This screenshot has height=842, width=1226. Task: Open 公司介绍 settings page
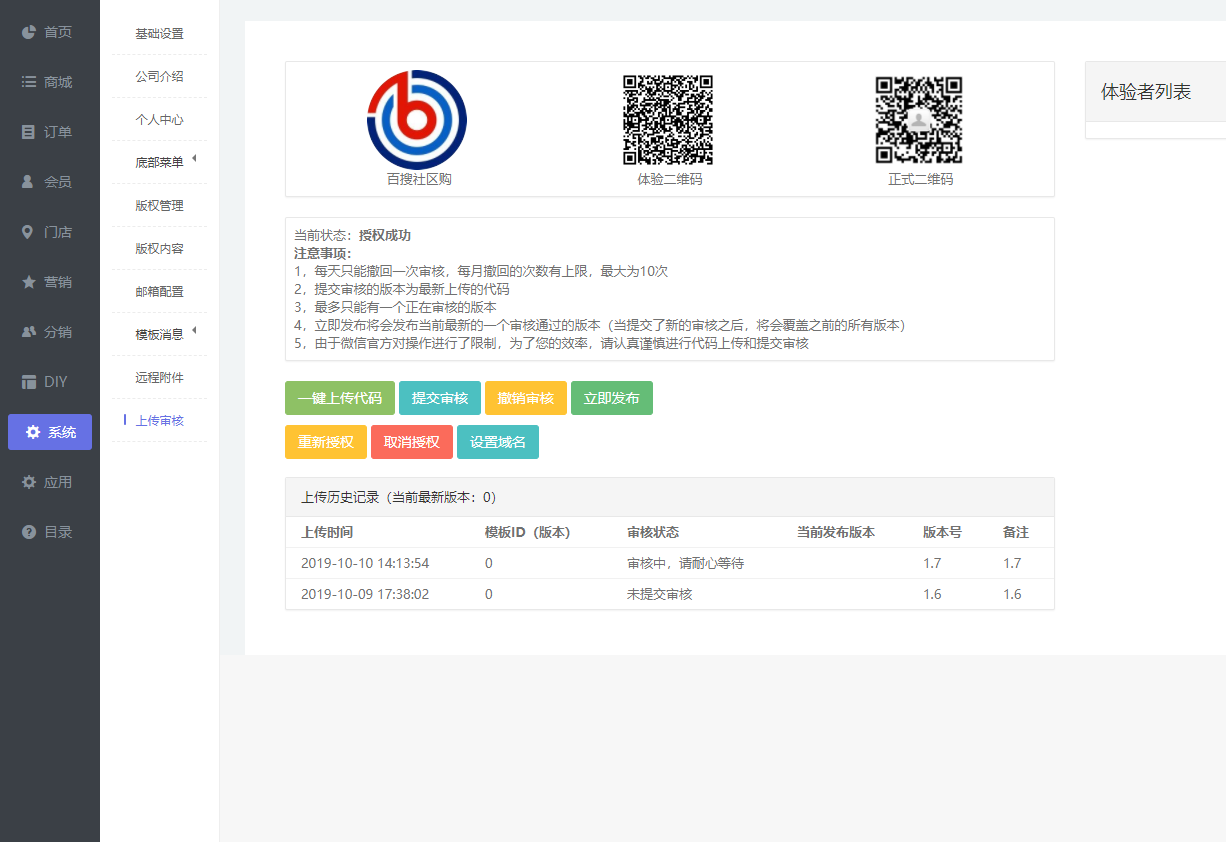pyautogui.click(x=160, y=77)
